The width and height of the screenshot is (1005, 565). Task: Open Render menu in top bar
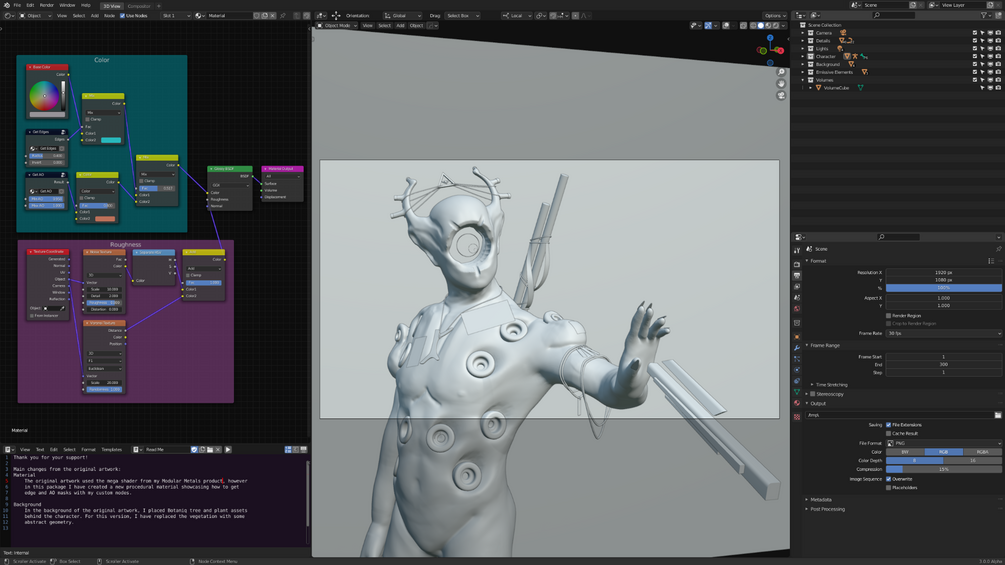(x=47, y=5)
